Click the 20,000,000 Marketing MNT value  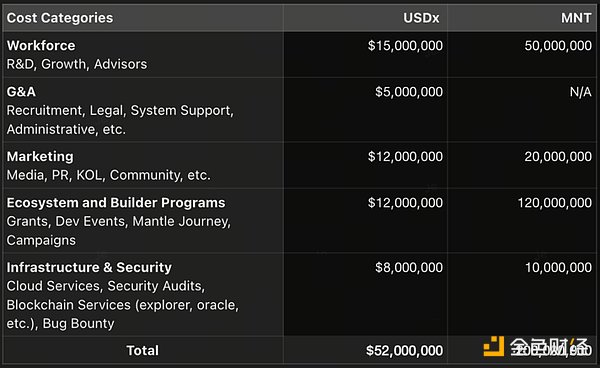(558, 156)
